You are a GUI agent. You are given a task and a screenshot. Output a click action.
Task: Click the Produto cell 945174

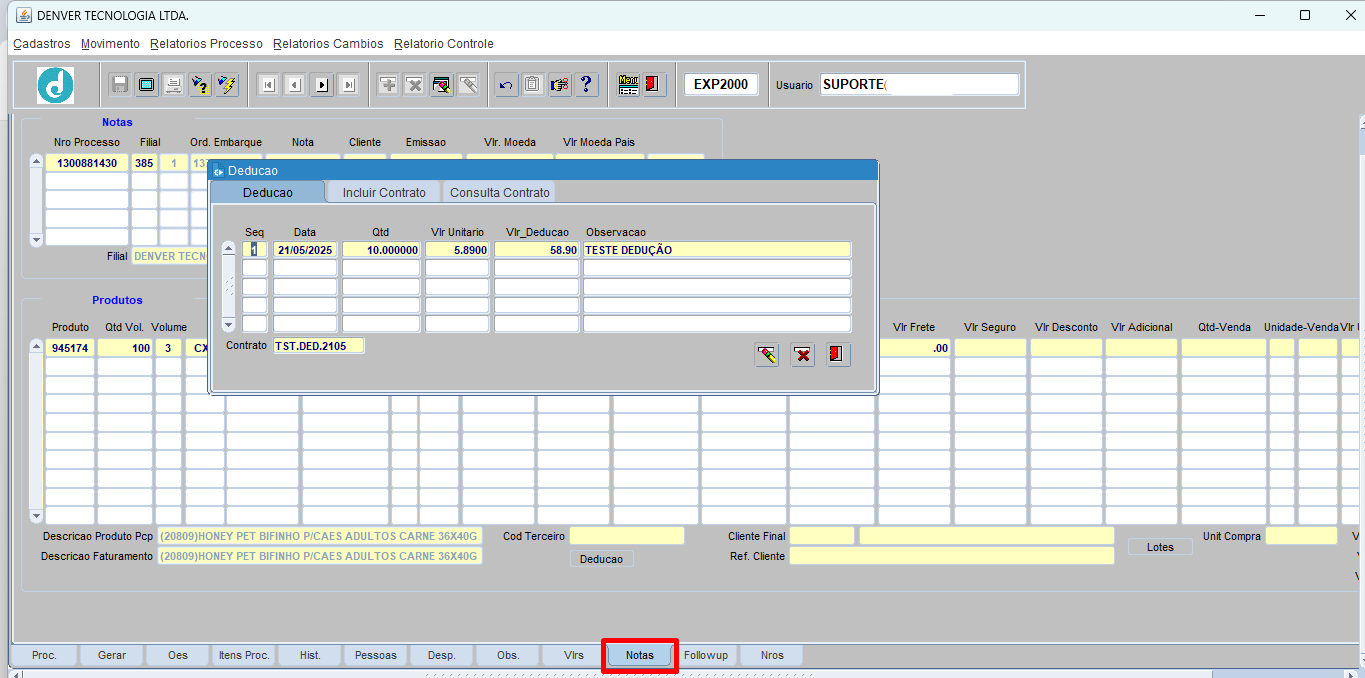coord(70,348)
